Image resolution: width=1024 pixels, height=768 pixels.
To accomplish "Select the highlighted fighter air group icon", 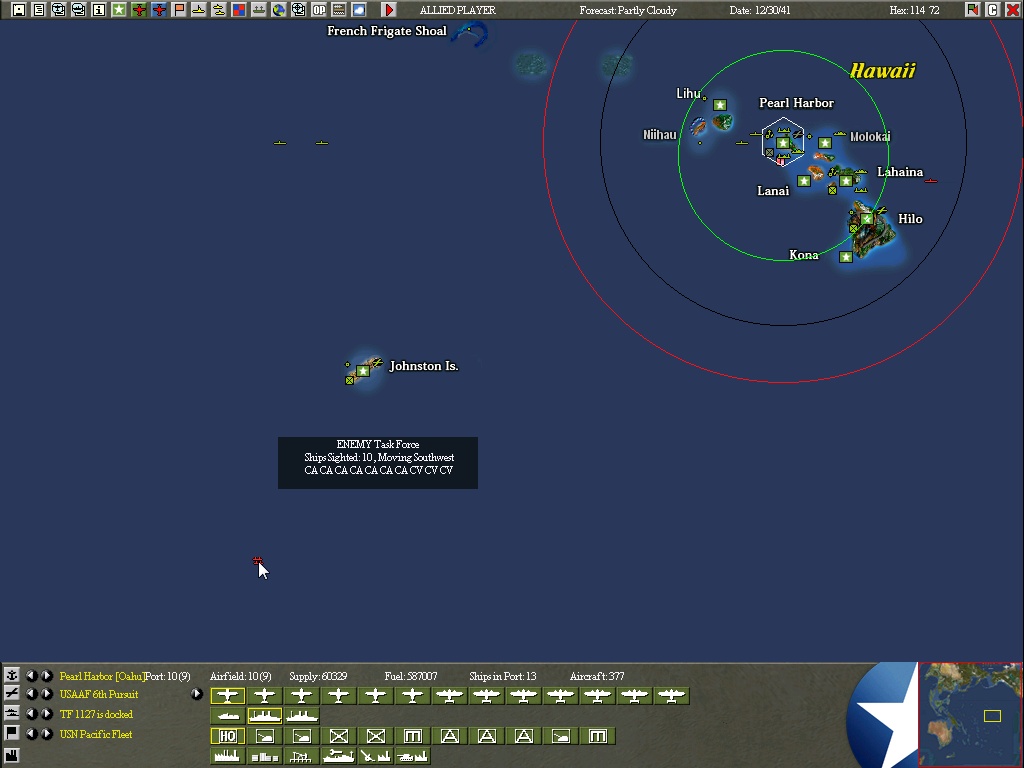I will click(x=227, y=696).
